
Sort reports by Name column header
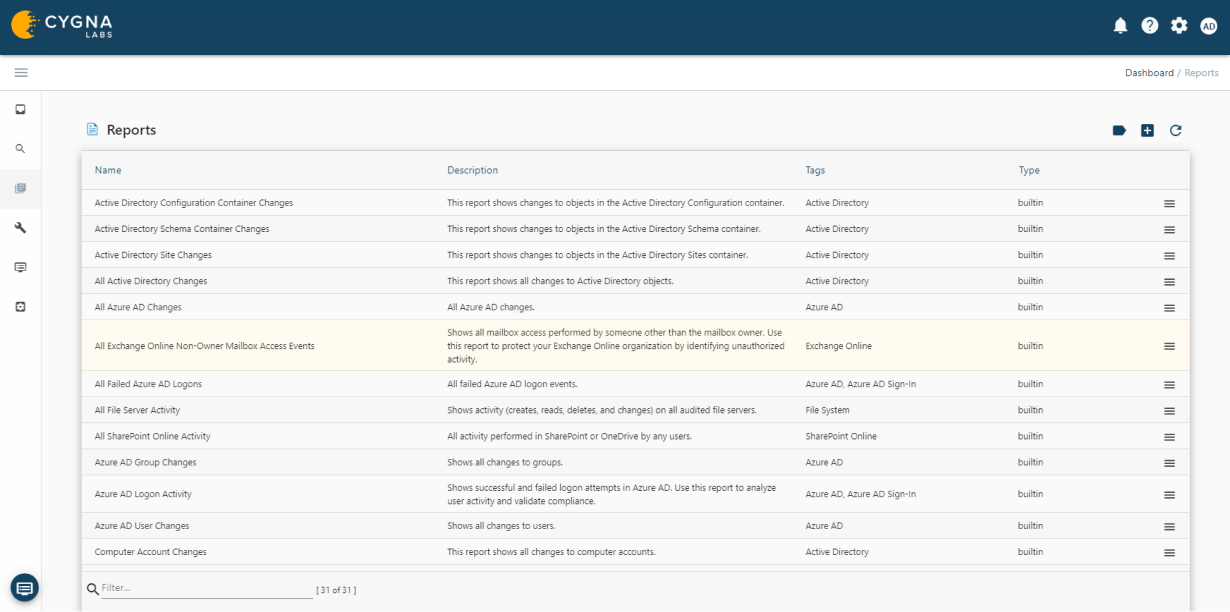pyautogui.click(x=108, y=171)
